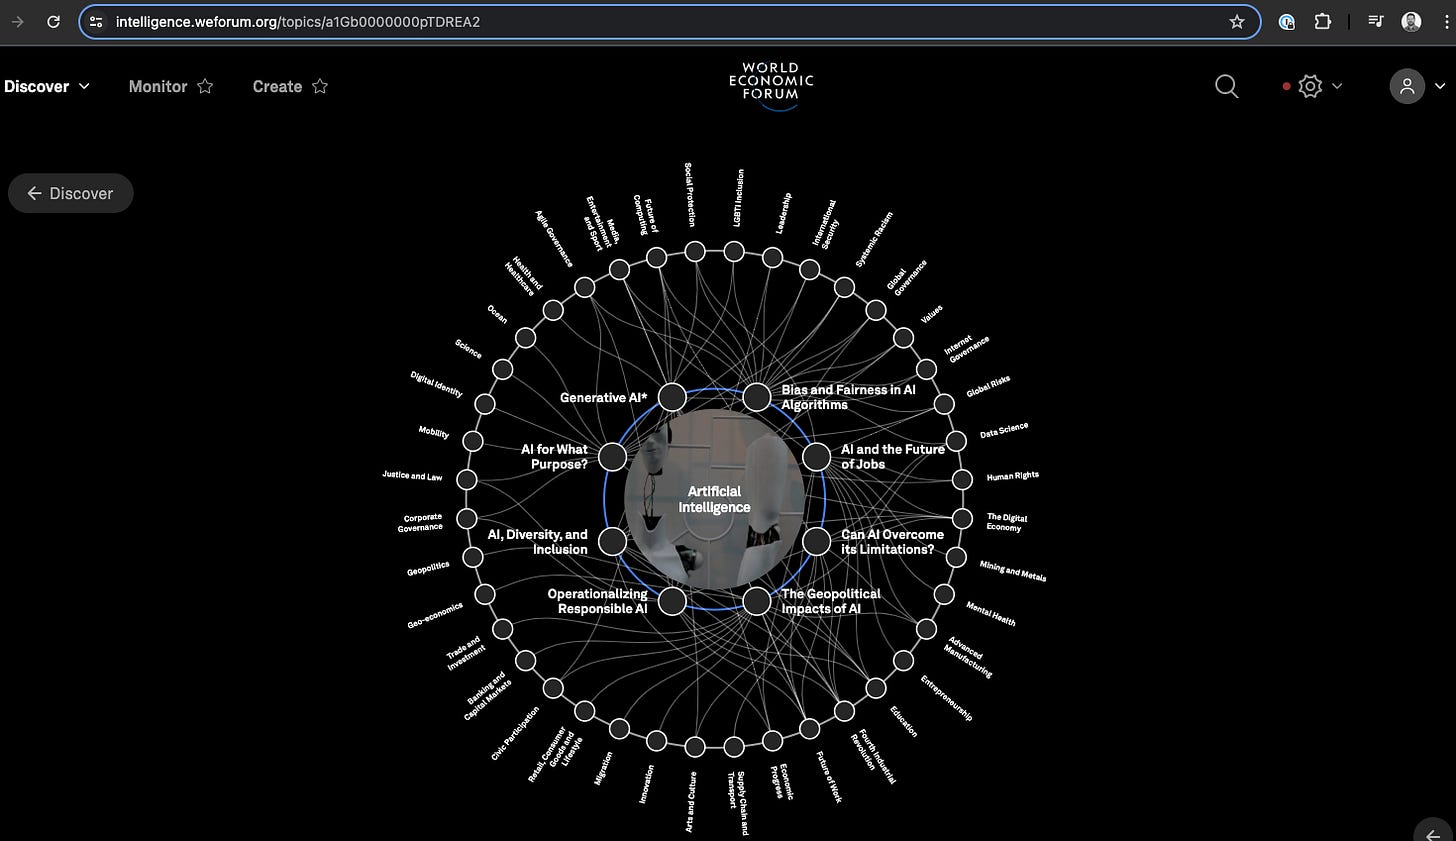The image size is (1456, 841).
Task: Click the Social Protection outer node
Action: pos(695,251)
